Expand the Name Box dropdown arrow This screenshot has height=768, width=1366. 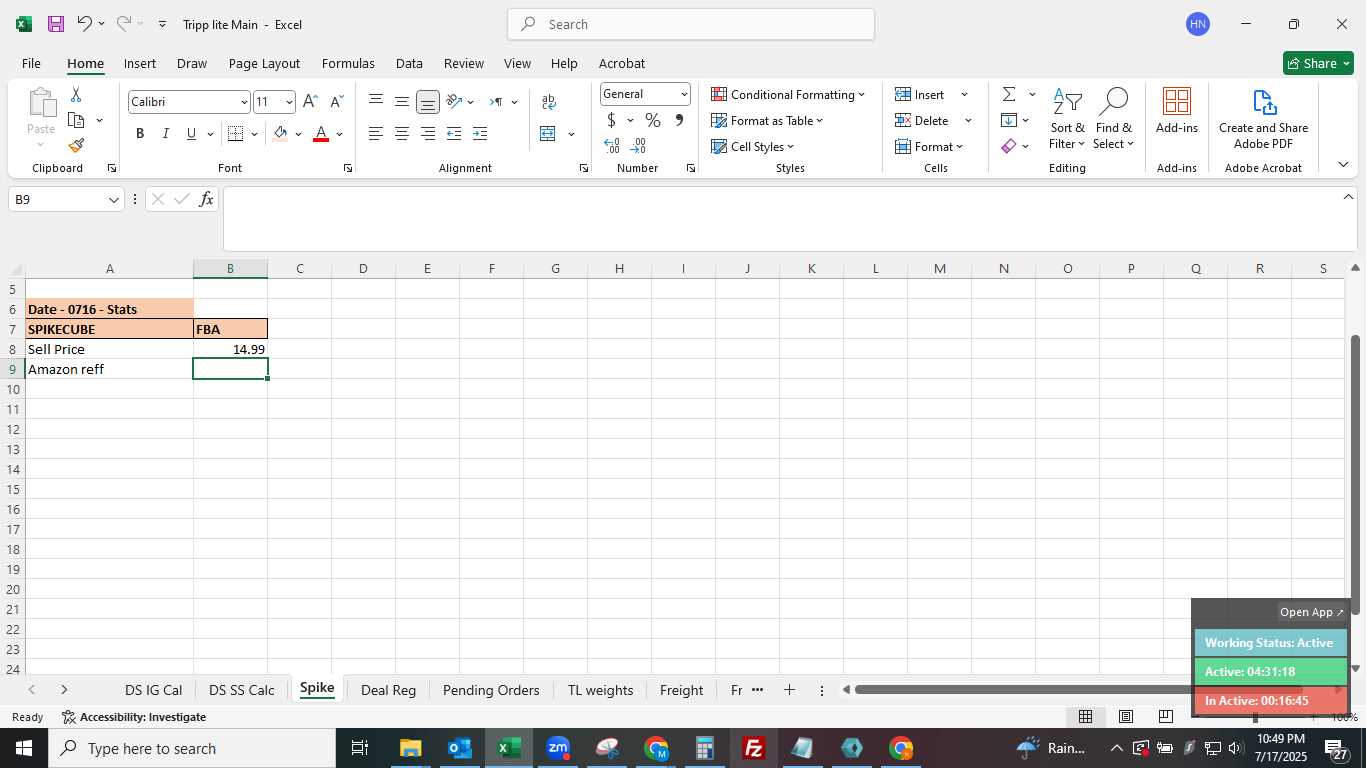114,200
